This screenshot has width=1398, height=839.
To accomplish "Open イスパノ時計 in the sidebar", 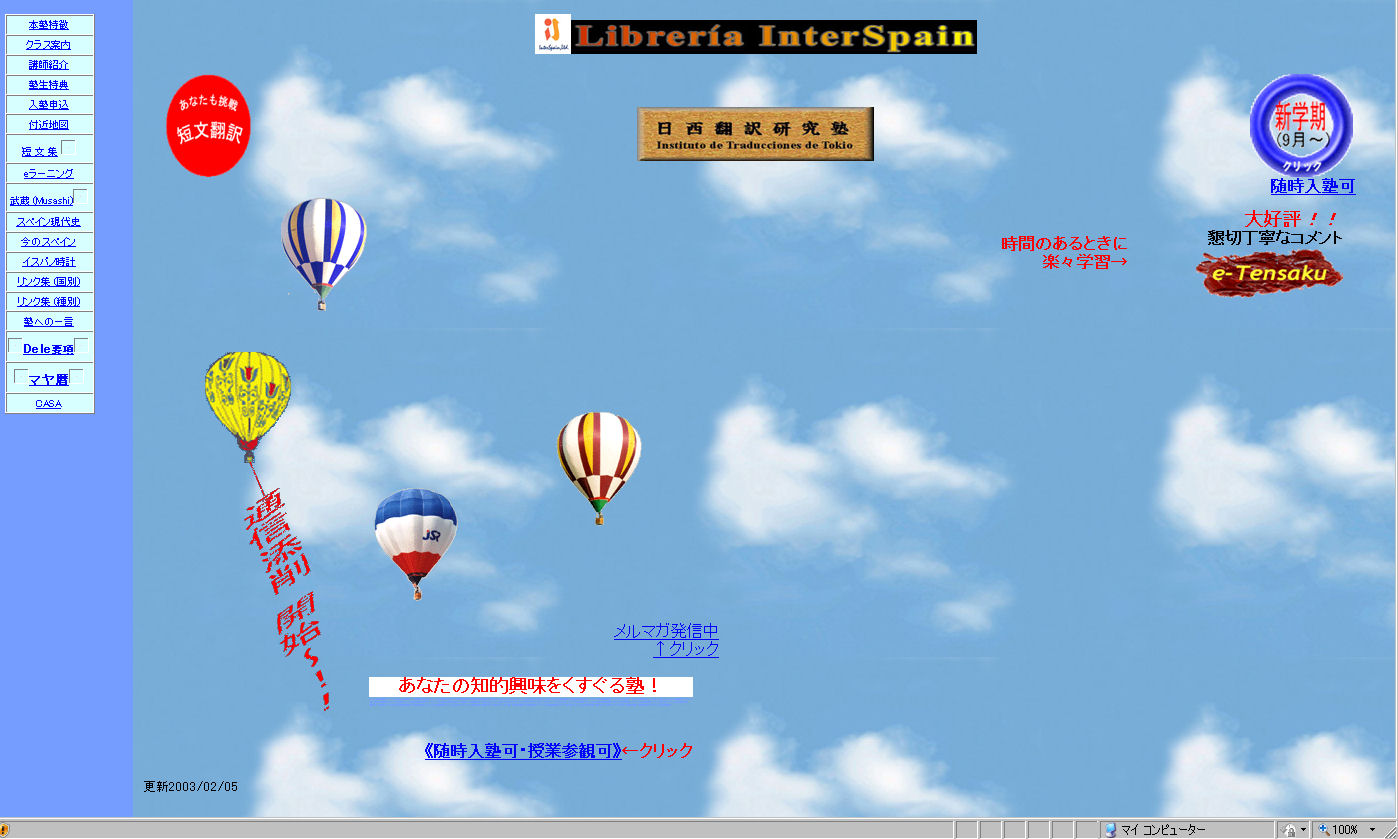I will pos(49,262).
